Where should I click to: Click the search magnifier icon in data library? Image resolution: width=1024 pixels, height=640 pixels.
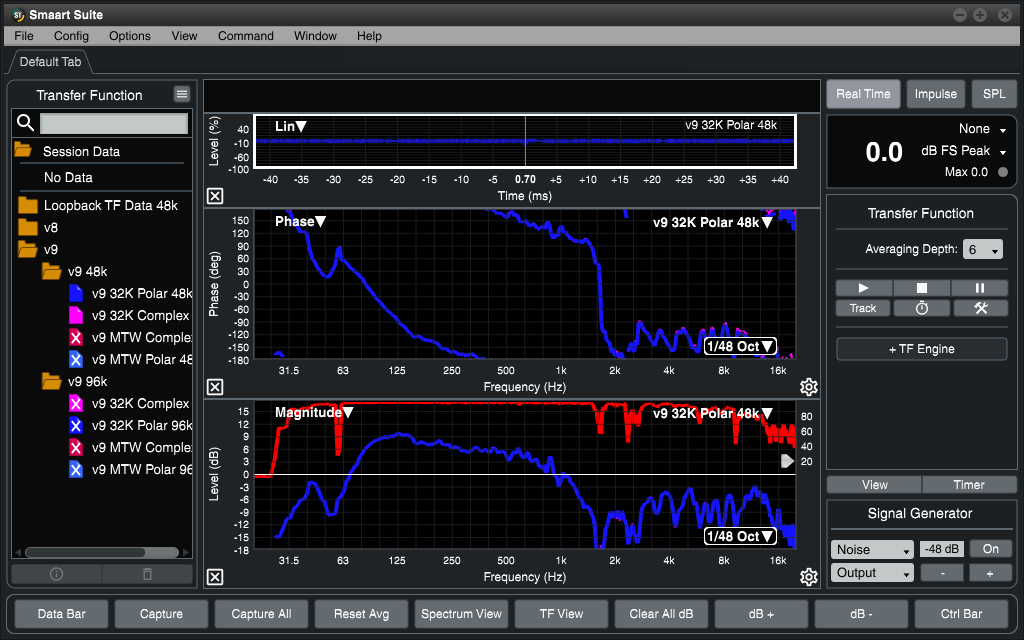click(x=25, y=122)
